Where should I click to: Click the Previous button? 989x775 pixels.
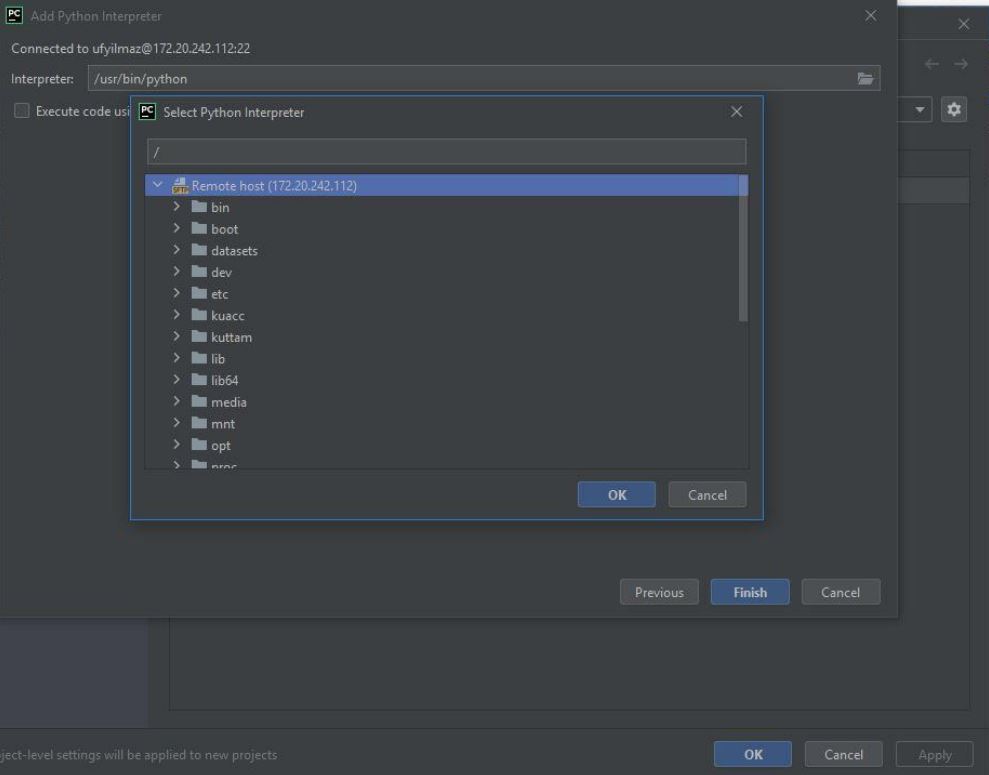point(659,591)
